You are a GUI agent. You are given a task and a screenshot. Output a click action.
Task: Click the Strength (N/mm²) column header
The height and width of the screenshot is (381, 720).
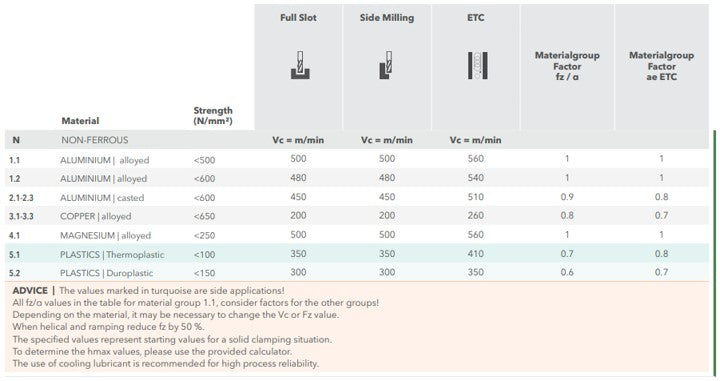(x=213, y=115)
